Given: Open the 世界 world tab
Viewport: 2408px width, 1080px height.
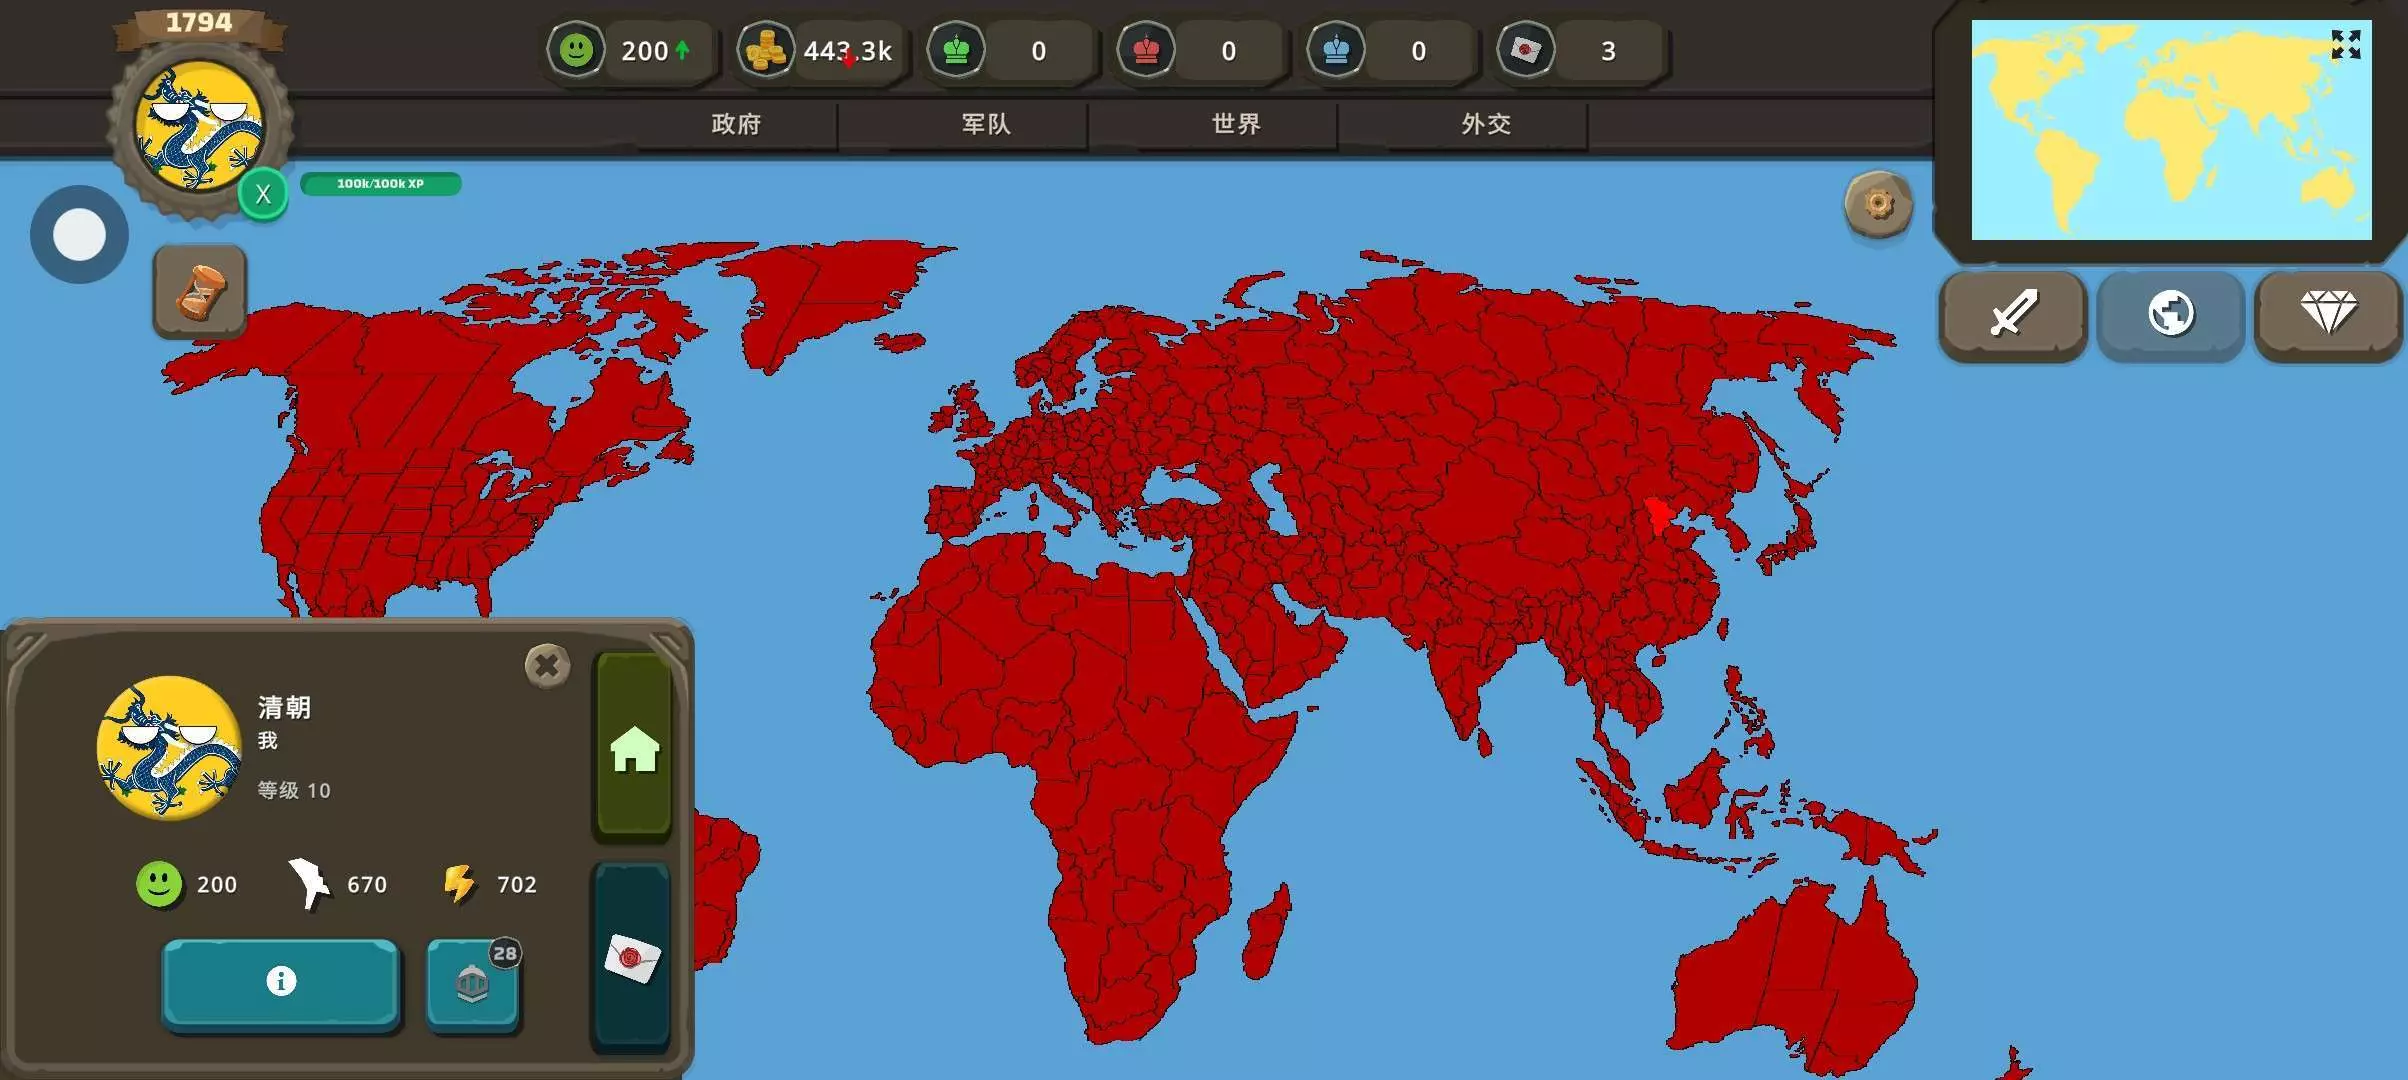Looking at the screenshot, I should (1236, 124).
